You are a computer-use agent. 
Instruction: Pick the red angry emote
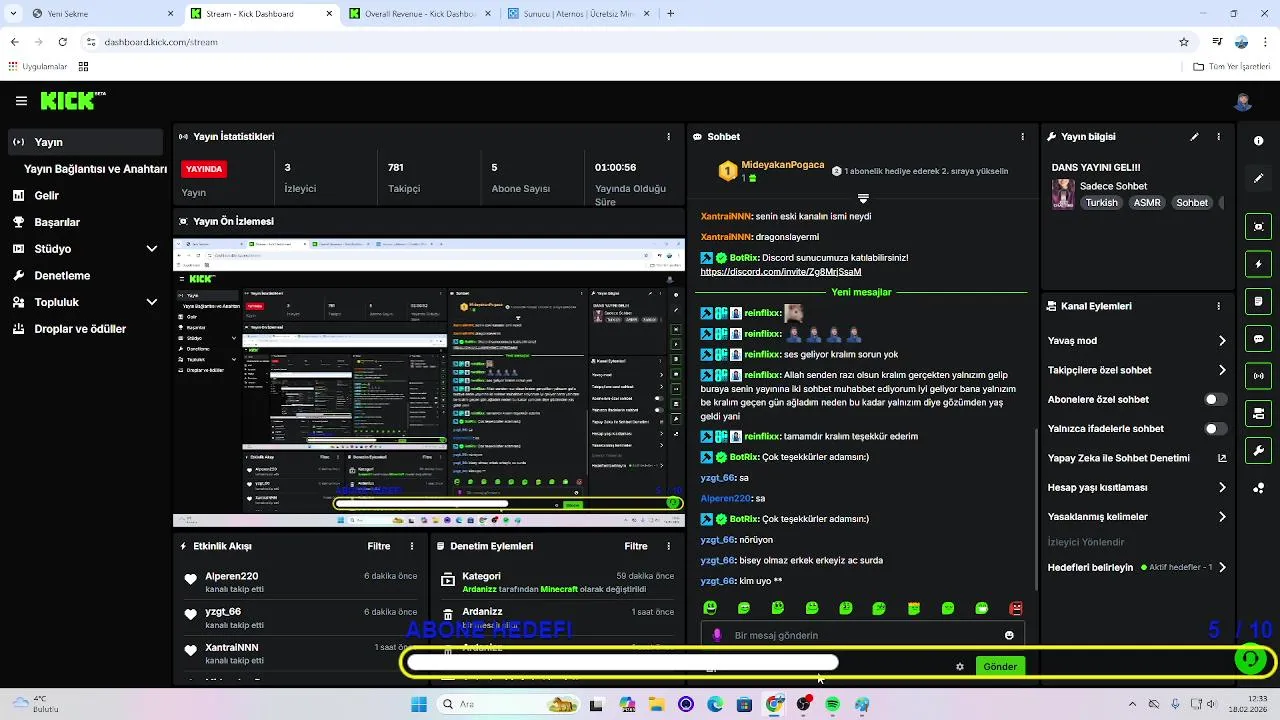click(1016, 608)
